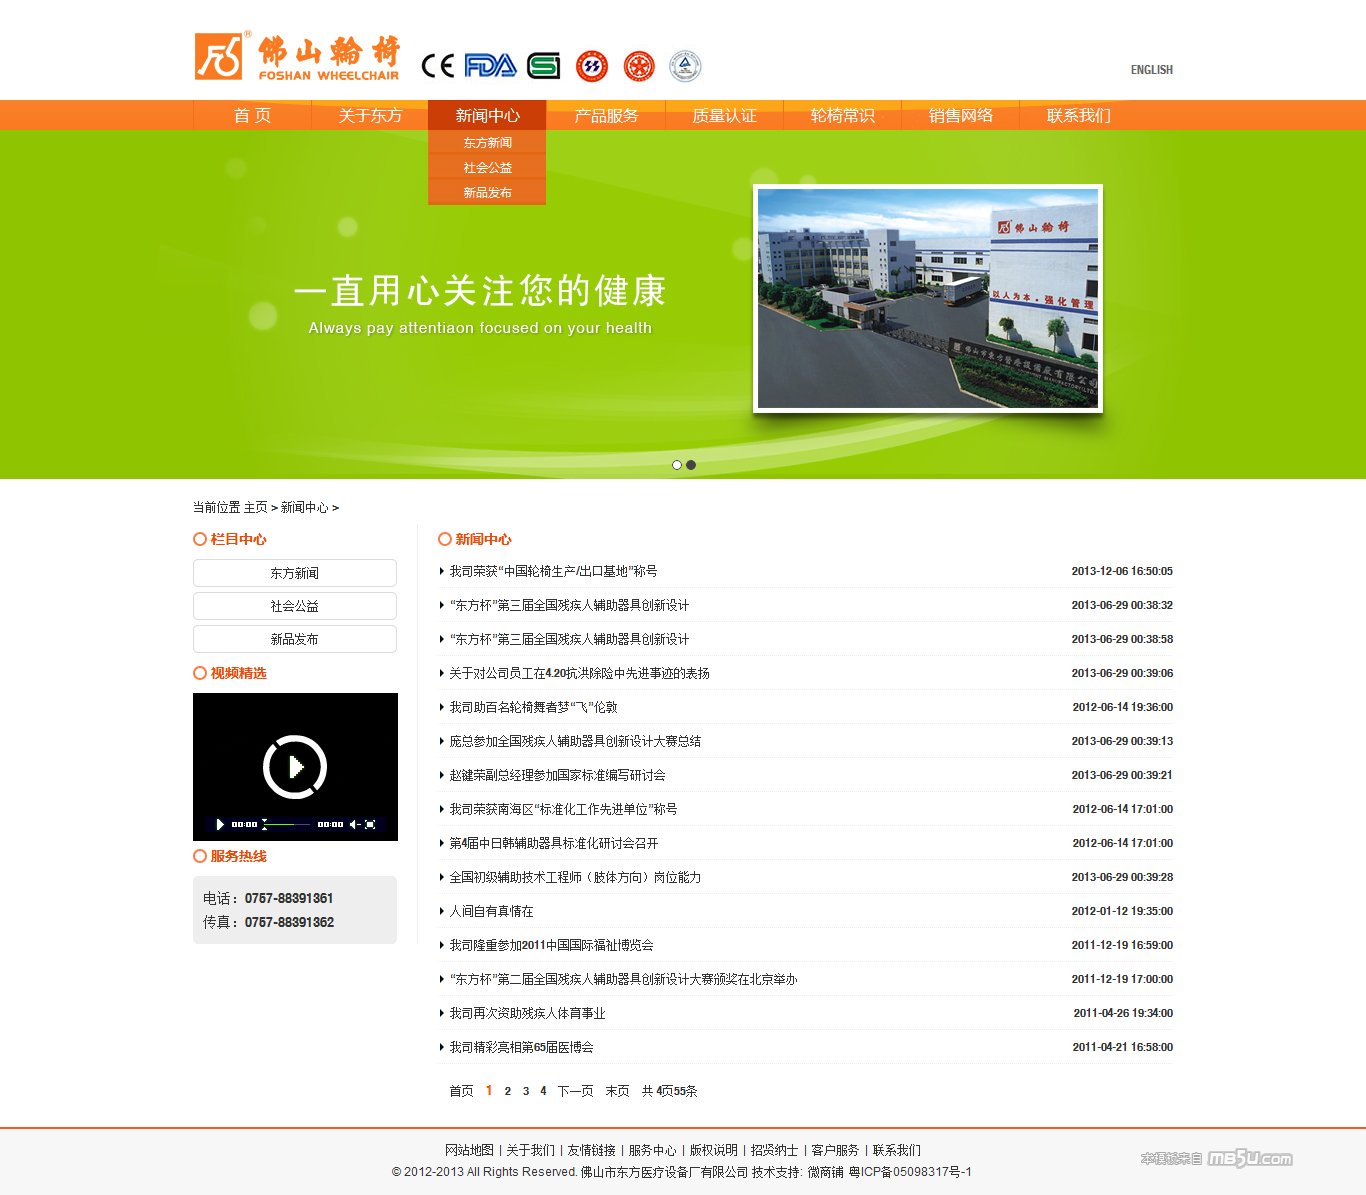
Task: Click the large circular play button on the video
Action: point(295,767)
